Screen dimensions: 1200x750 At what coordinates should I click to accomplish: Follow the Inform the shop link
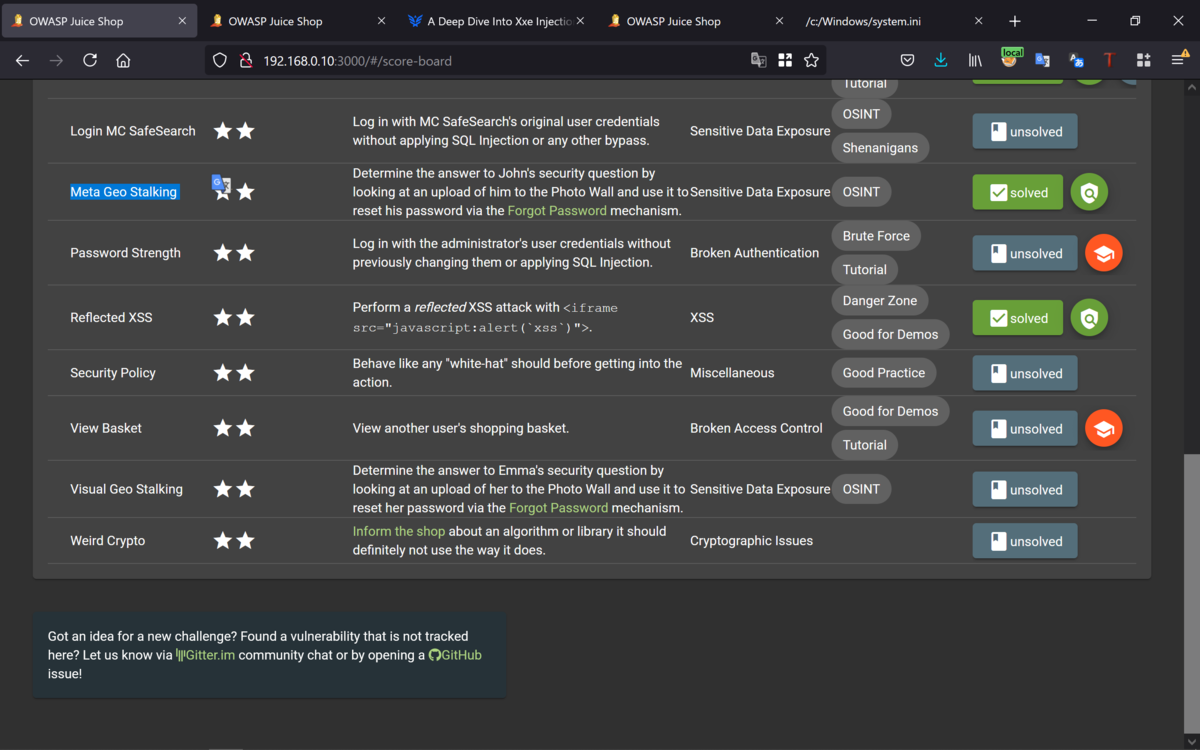coord(399,531)
